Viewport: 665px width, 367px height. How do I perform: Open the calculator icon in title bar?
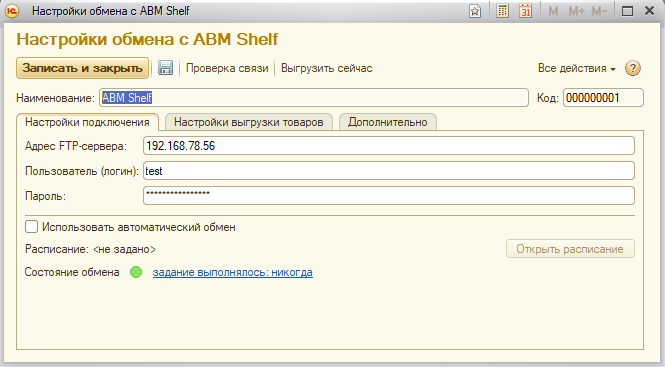tap(502, 11)
